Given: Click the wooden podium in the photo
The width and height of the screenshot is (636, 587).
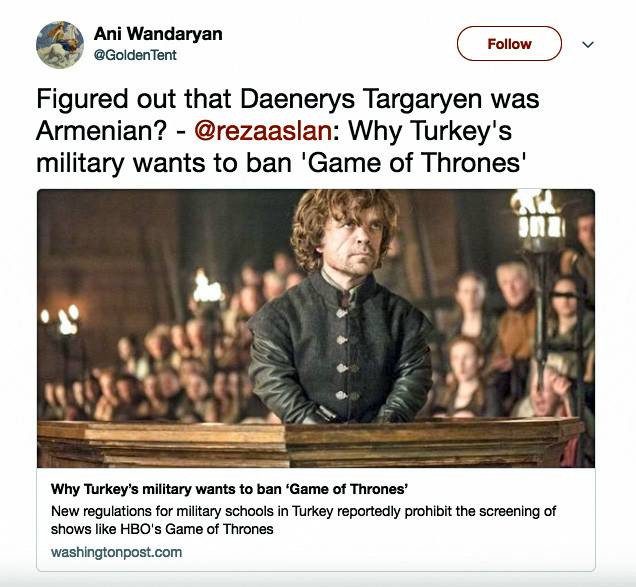Looking at the screenshot, I should pyautogui.click(x=311, y=444).
